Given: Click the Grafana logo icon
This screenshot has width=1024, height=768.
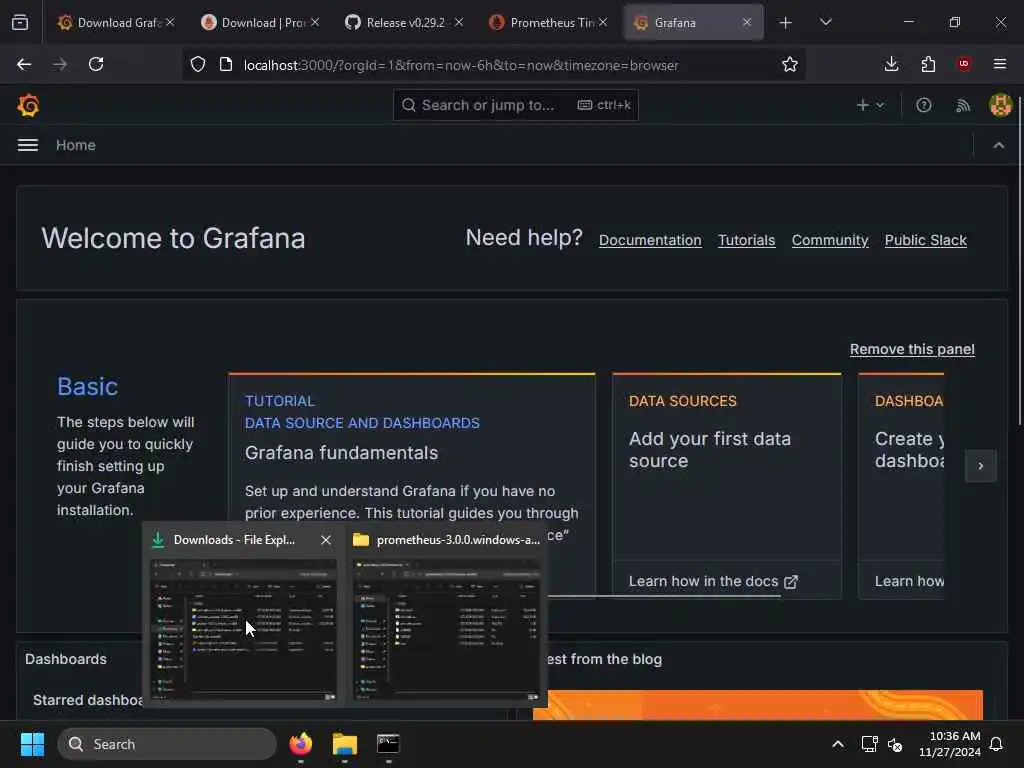Looking at the screenshot, I should pyautogui.click(x=28, y=105).
